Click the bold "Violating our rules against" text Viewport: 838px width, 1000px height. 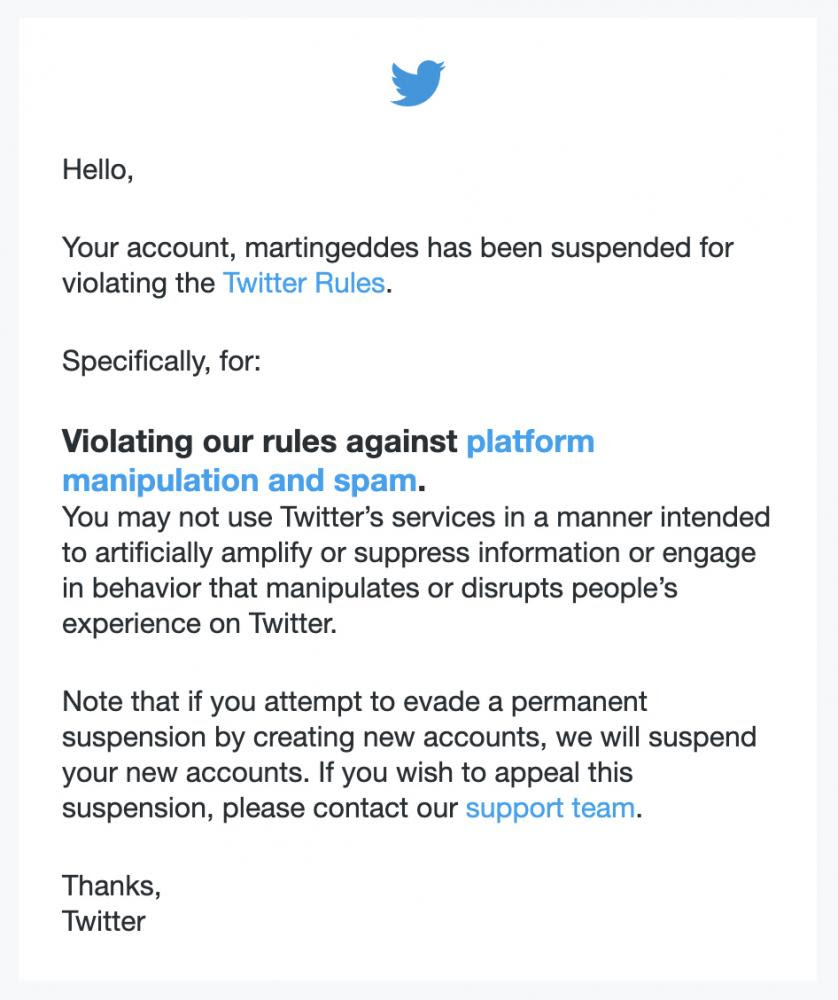tap(260, 442)
